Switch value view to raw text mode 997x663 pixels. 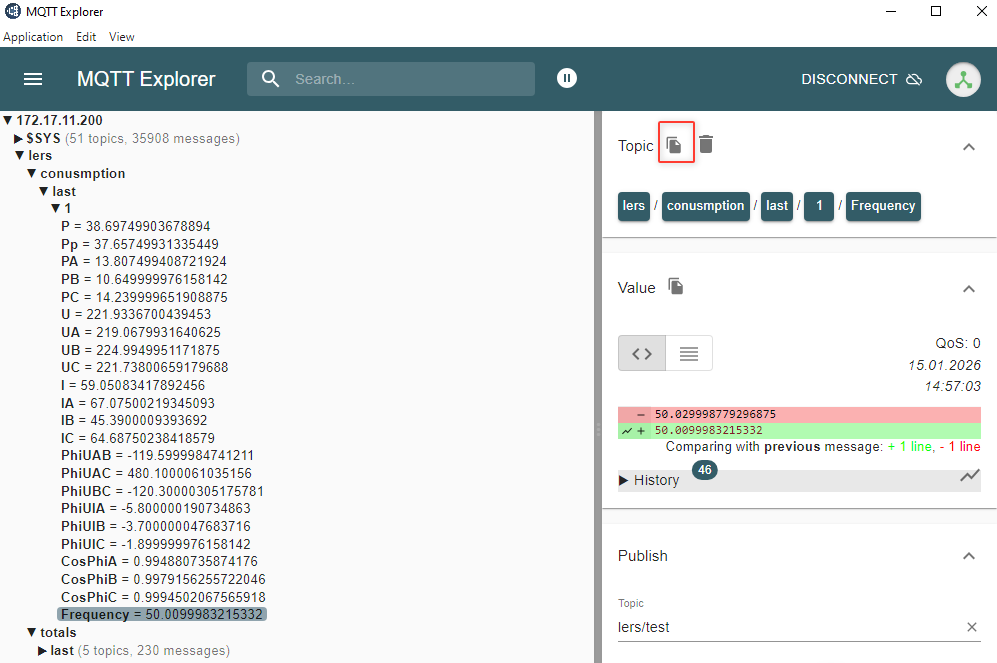pos(688,353)
